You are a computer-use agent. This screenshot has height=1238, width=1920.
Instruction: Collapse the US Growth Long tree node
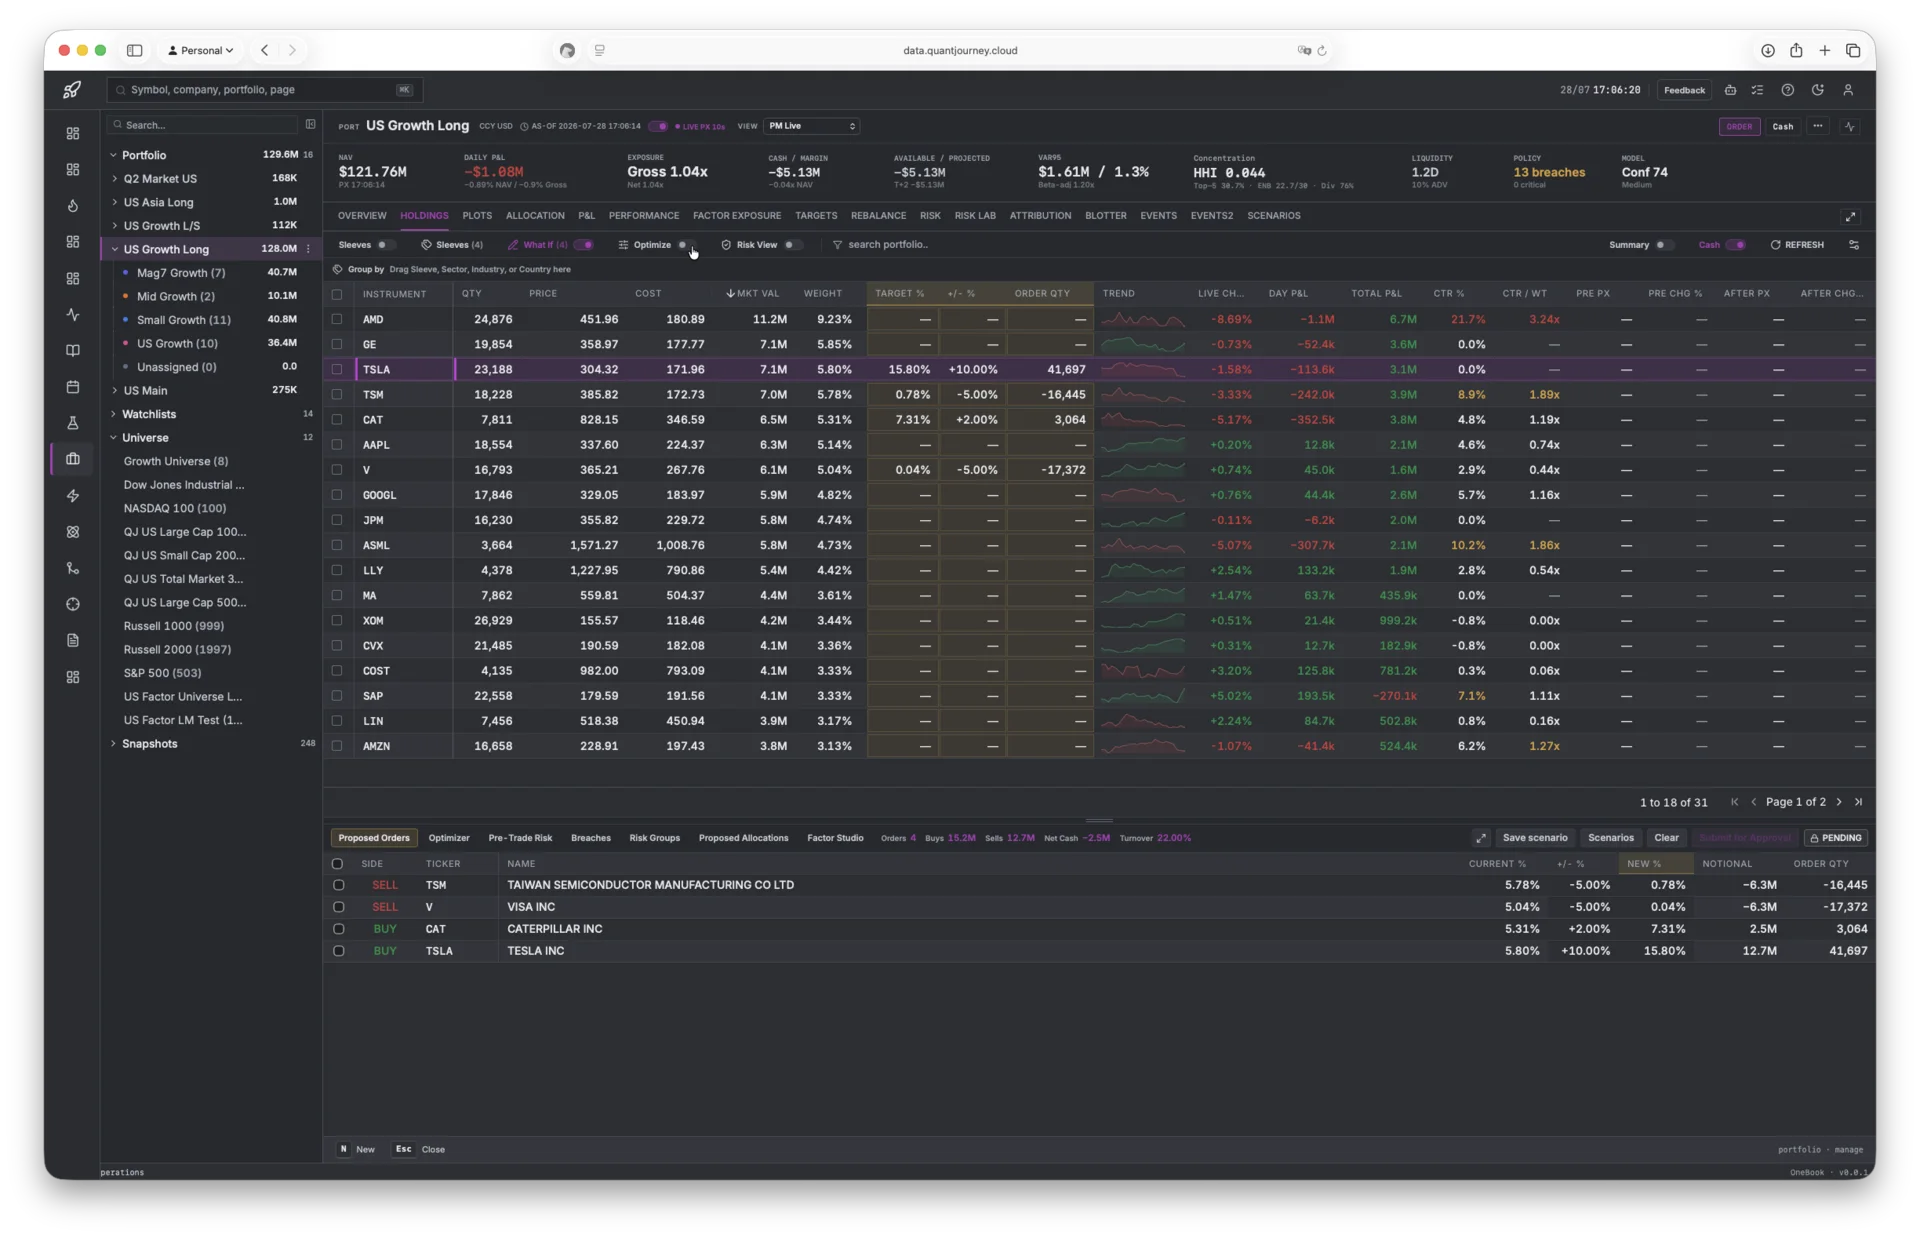pyautogui.click(x=114, y=249)
